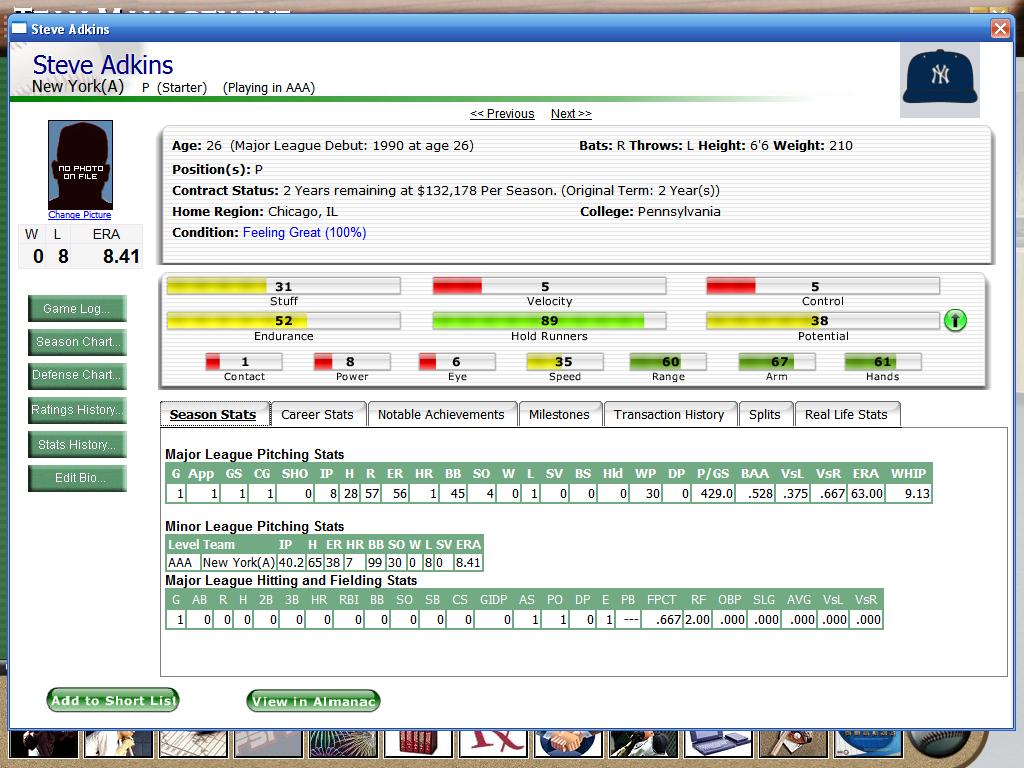Click the .528 BAA cell
The image size is (1024, 768).
pos(758,494)
